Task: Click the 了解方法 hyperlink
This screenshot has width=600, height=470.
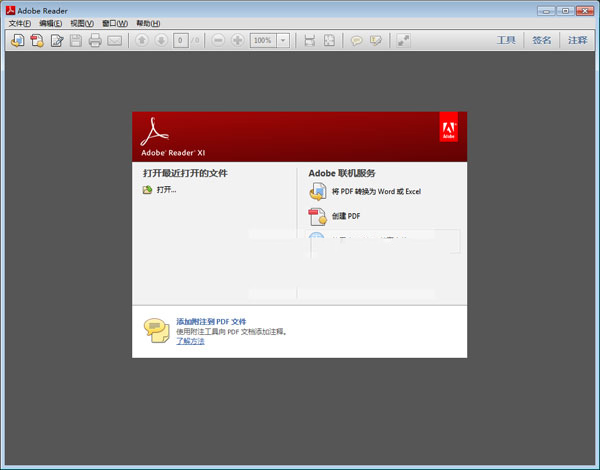Action: 190,341
